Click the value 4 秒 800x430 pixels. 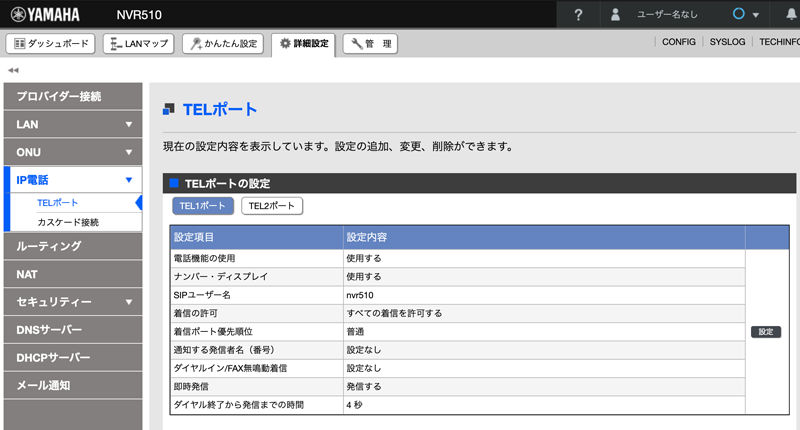[354, 404]
